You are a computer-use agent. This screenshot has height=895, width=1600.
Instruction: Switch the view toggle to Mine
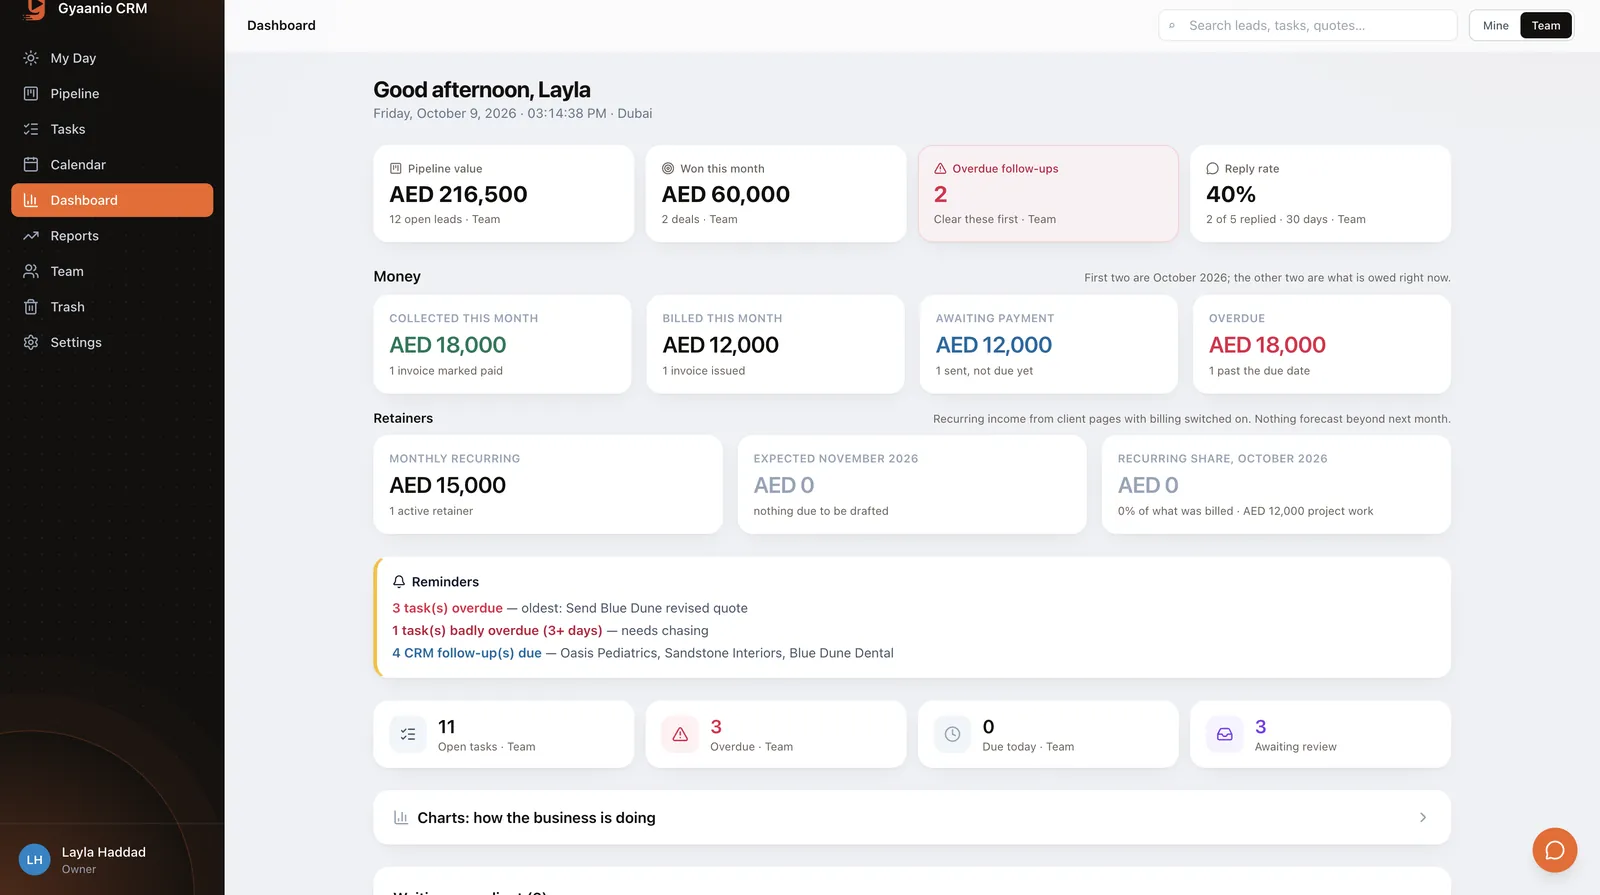1496,26
